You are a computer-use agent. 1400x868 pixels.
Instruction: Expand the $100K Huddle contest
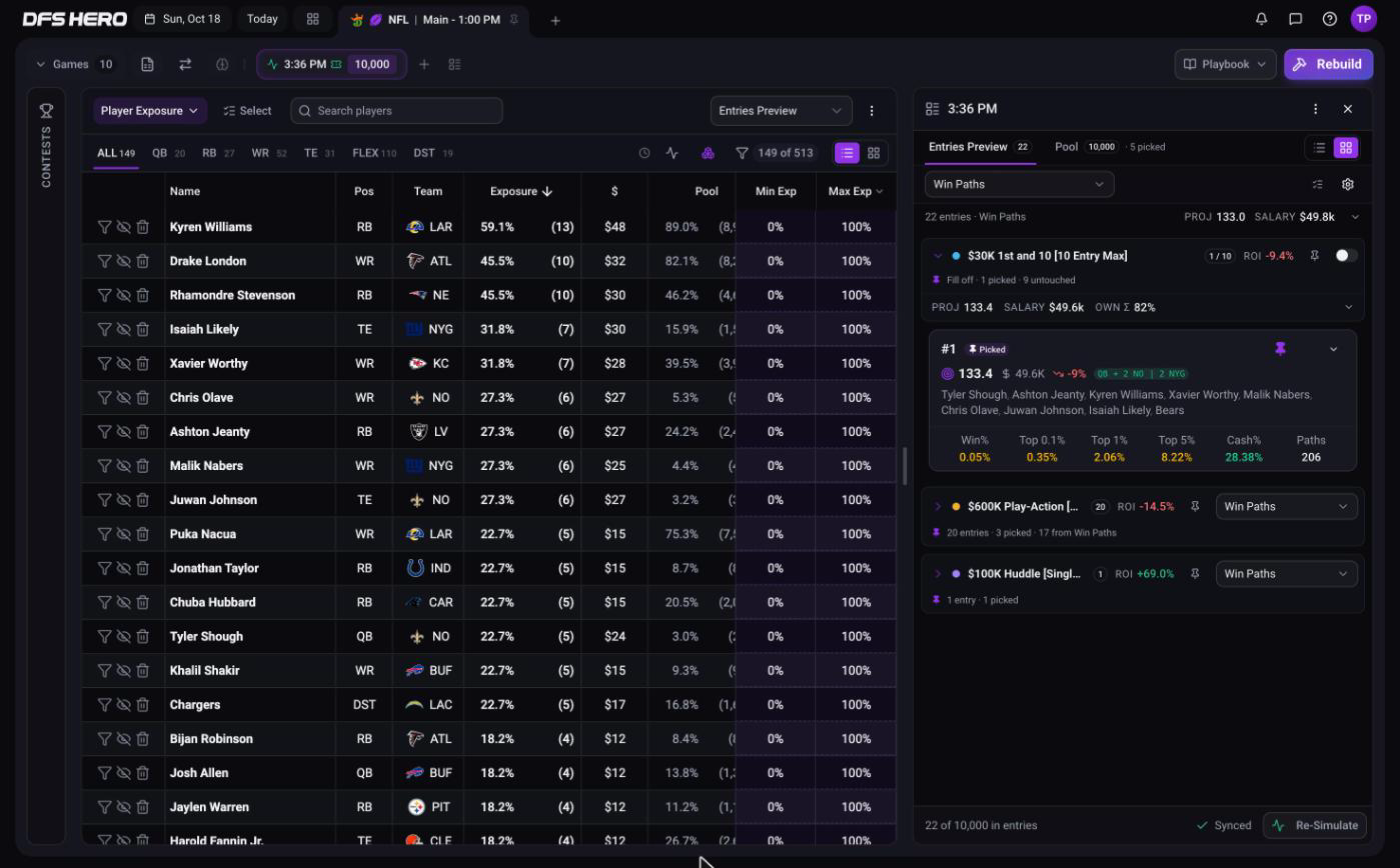coord(937,574)
